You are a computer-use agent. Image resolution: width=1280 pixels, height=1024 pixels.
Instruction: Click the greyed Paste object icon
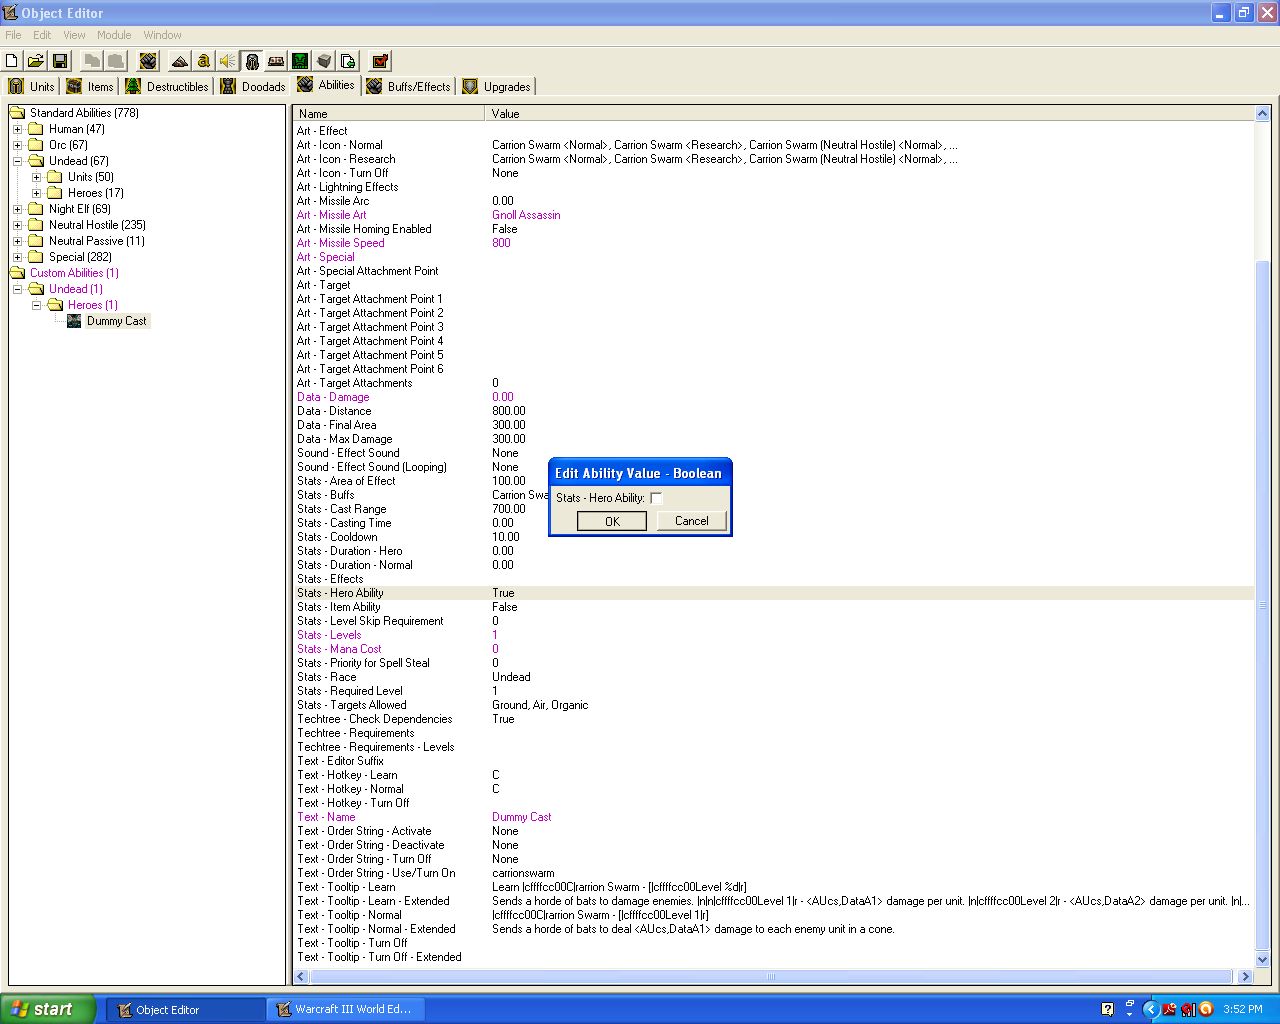point(116,61)
